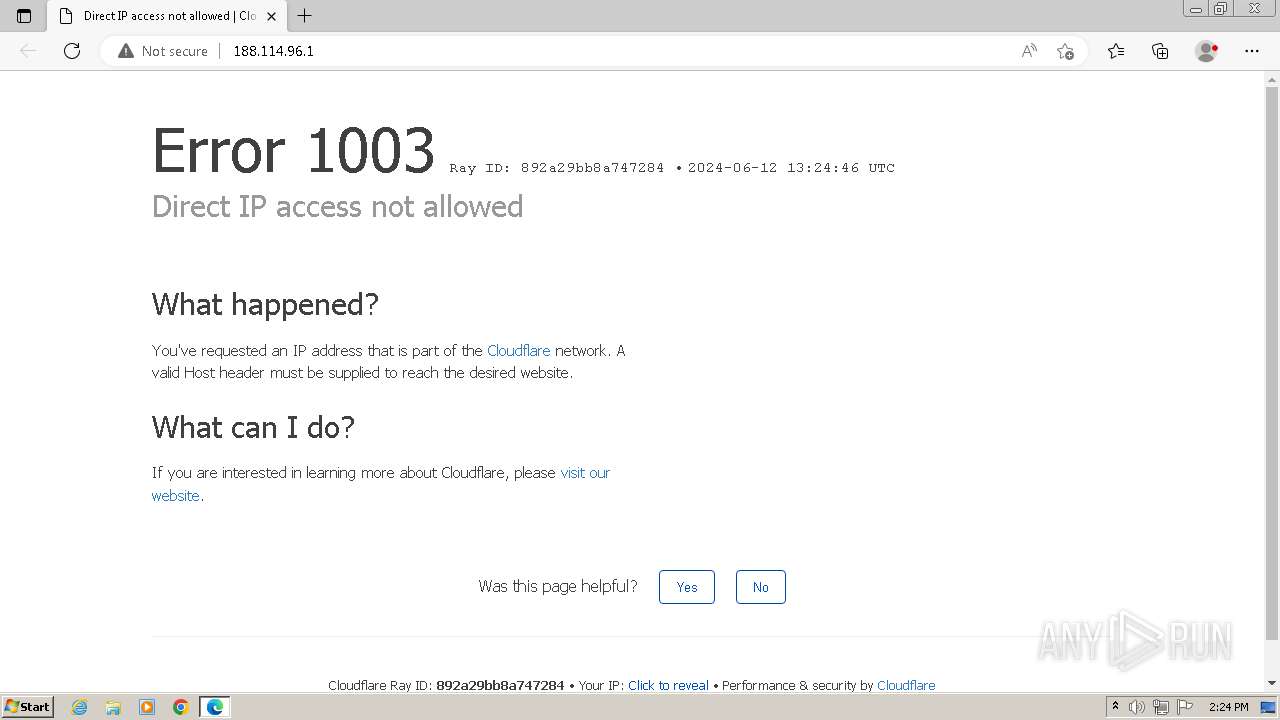Open Settings and more menu
This screenshot has width=1280, height=720.
pyautogui.click(x=1252, y=51)
